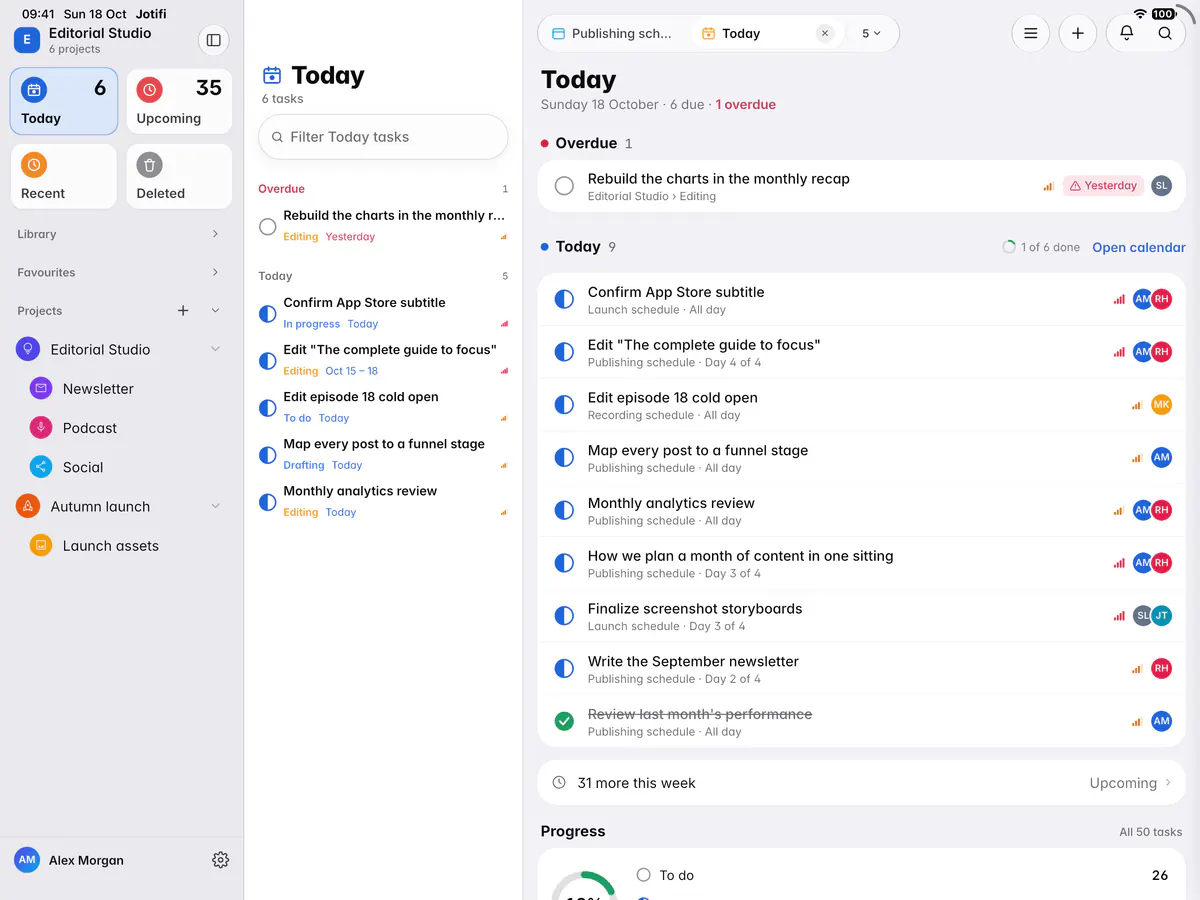Collapse the Editorial Studio project chevron
Viewport: 1200px width, 900px height.
tap(215, 349)
